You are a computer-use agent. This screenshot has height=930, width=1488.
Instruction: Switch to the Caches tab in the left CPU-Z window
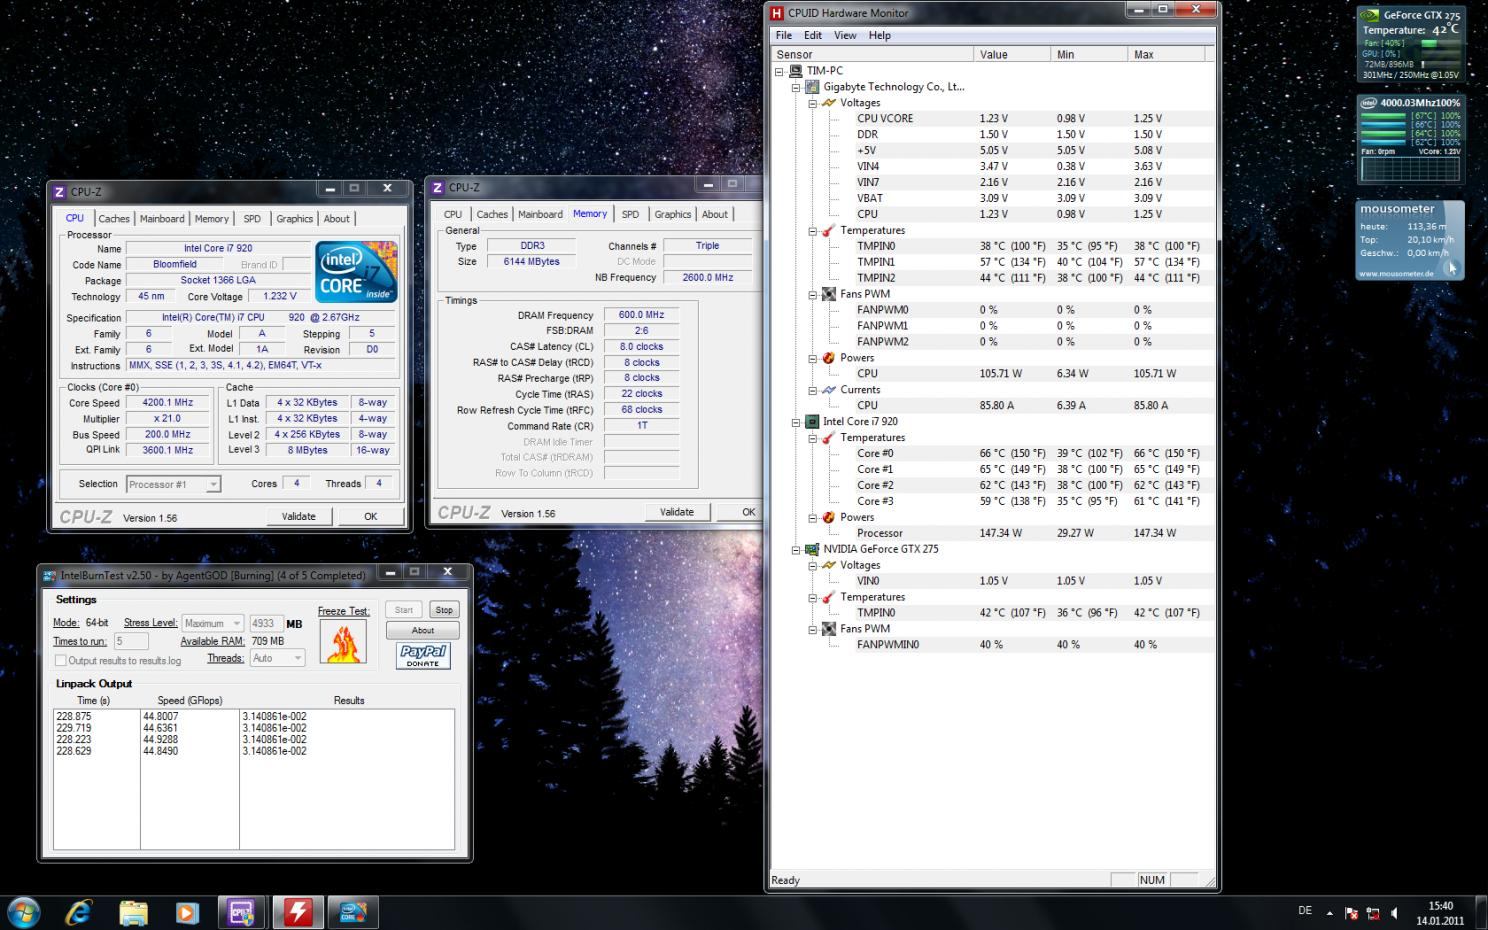[114, 219]
